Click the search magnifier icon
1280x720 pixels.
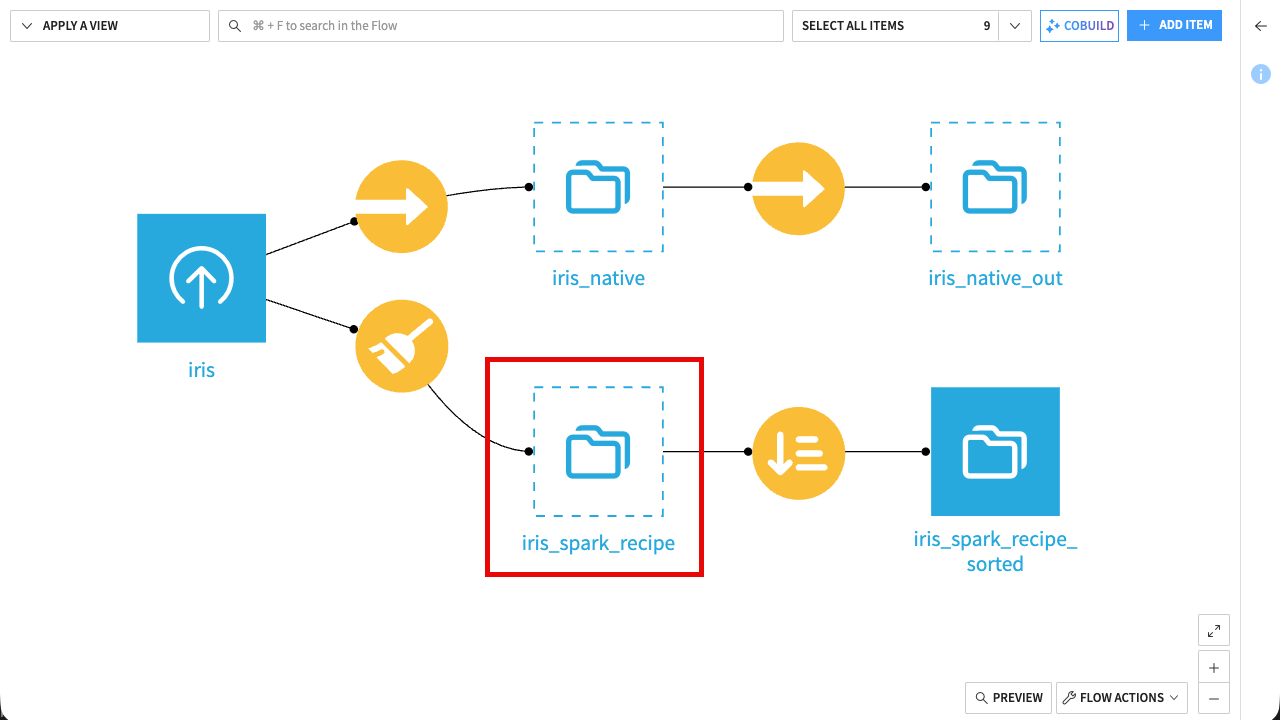tap(236, 26)
